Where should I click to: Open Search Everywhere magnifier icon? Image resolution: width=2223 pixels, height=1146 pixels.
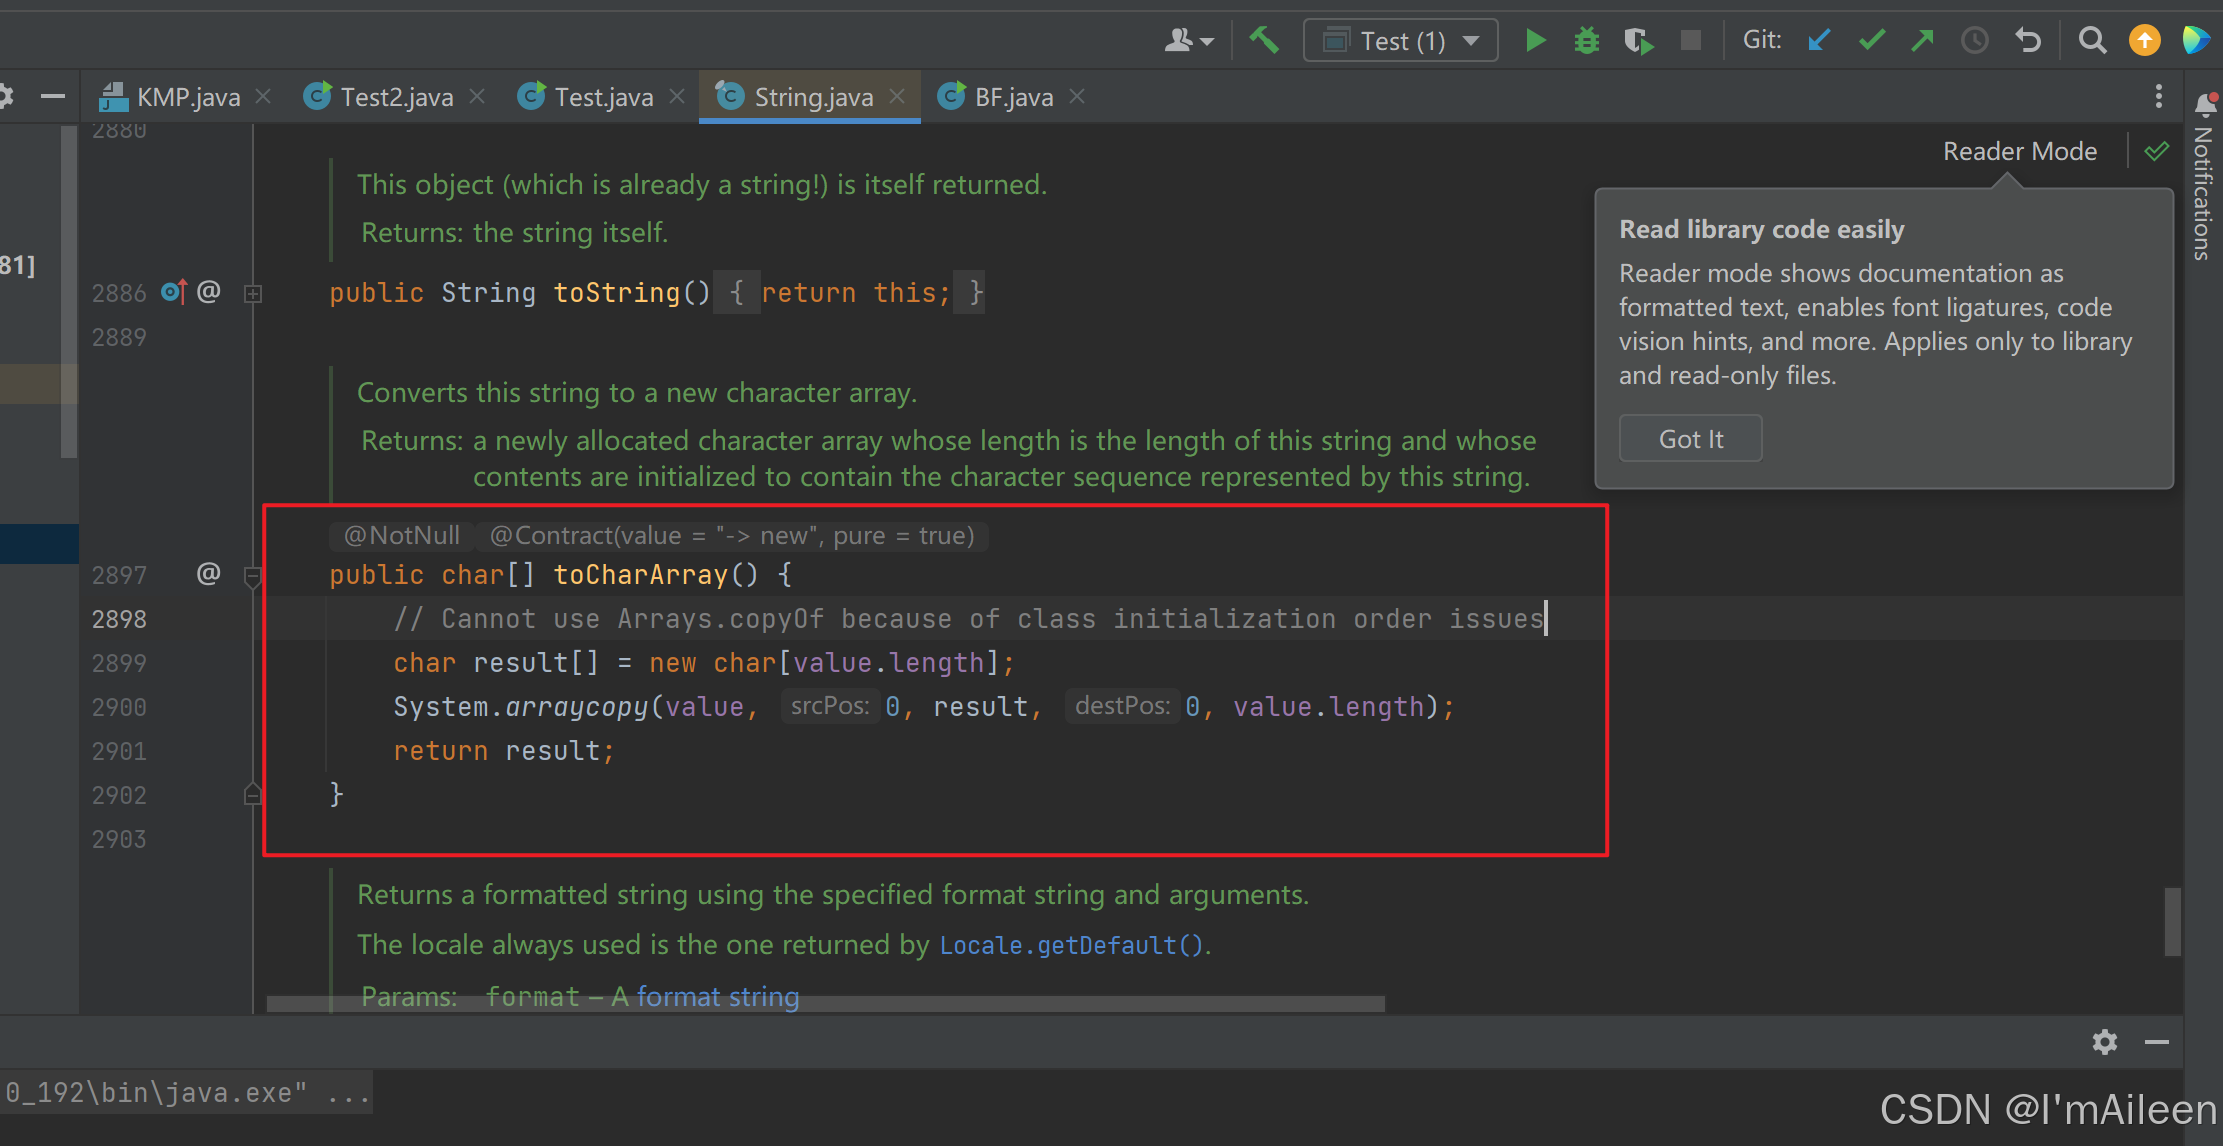[x=2092, y=40]
